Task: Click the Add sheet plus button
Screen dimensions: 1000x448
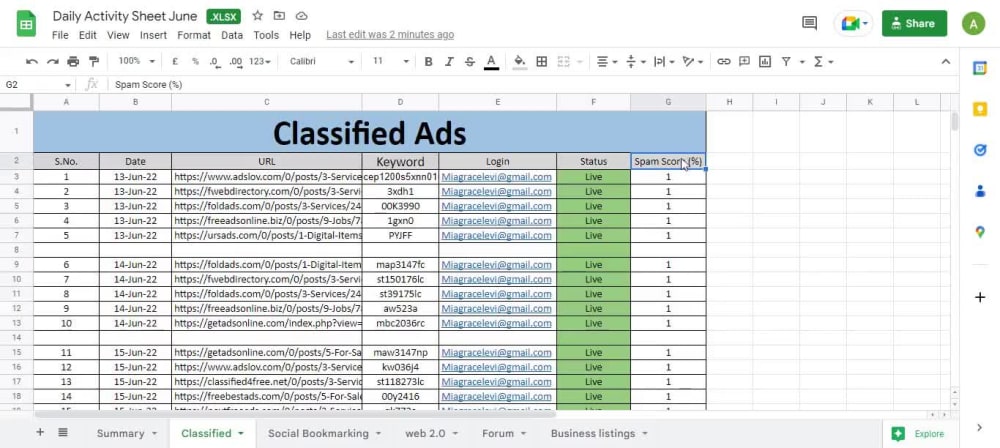Action: 40,433
